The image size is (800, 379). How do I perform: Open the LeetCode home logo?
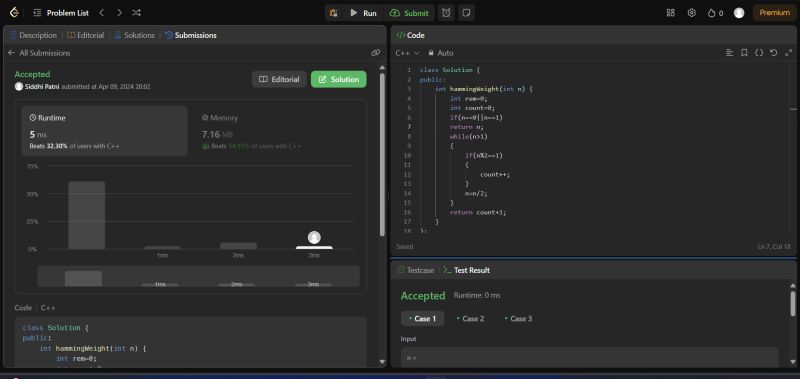click(14, 13)
